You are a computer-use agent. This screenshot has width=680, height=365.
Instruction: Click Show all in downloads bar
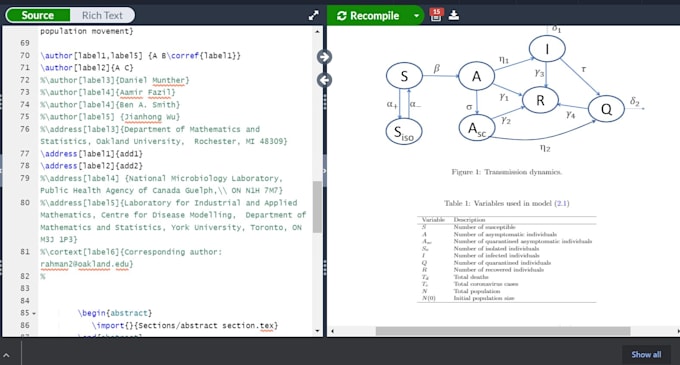coord(646,355)
